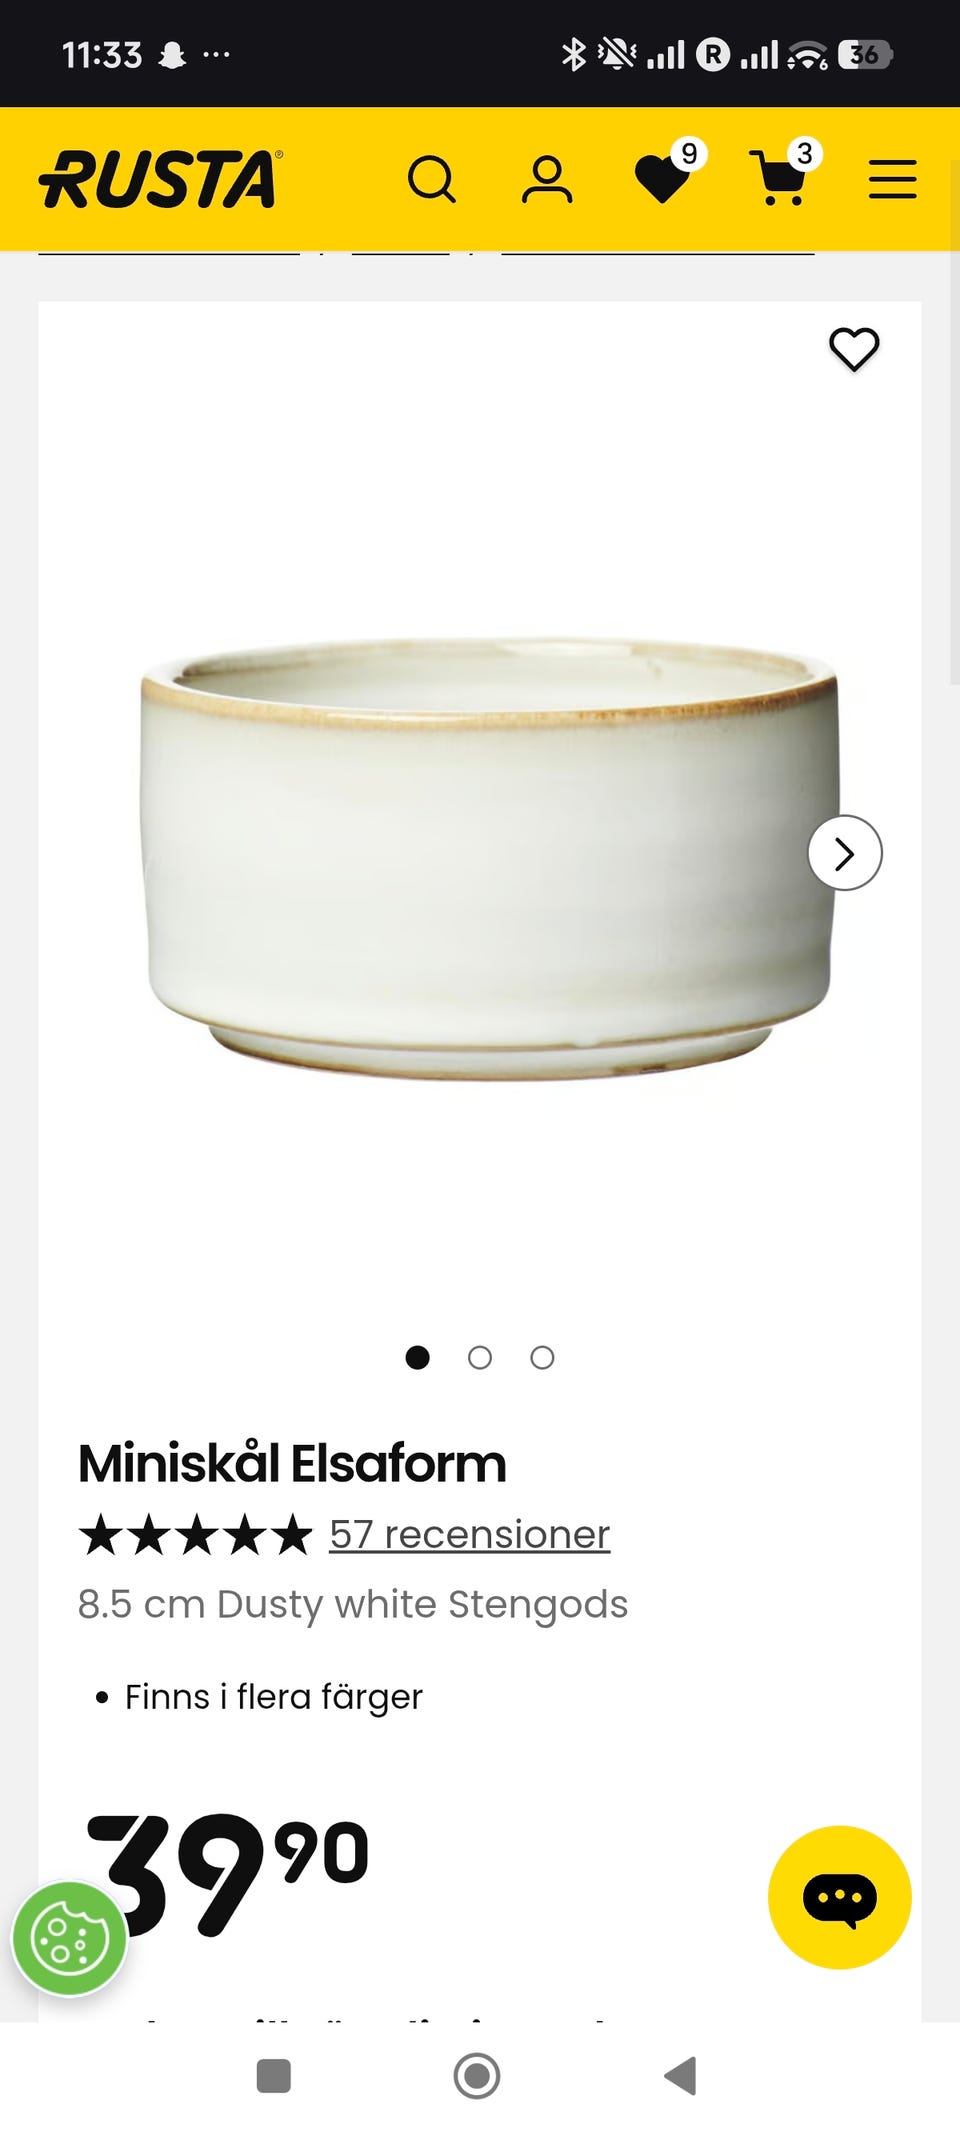
Task: Show next product image with arrow
Action: click(x=845, y=853)
